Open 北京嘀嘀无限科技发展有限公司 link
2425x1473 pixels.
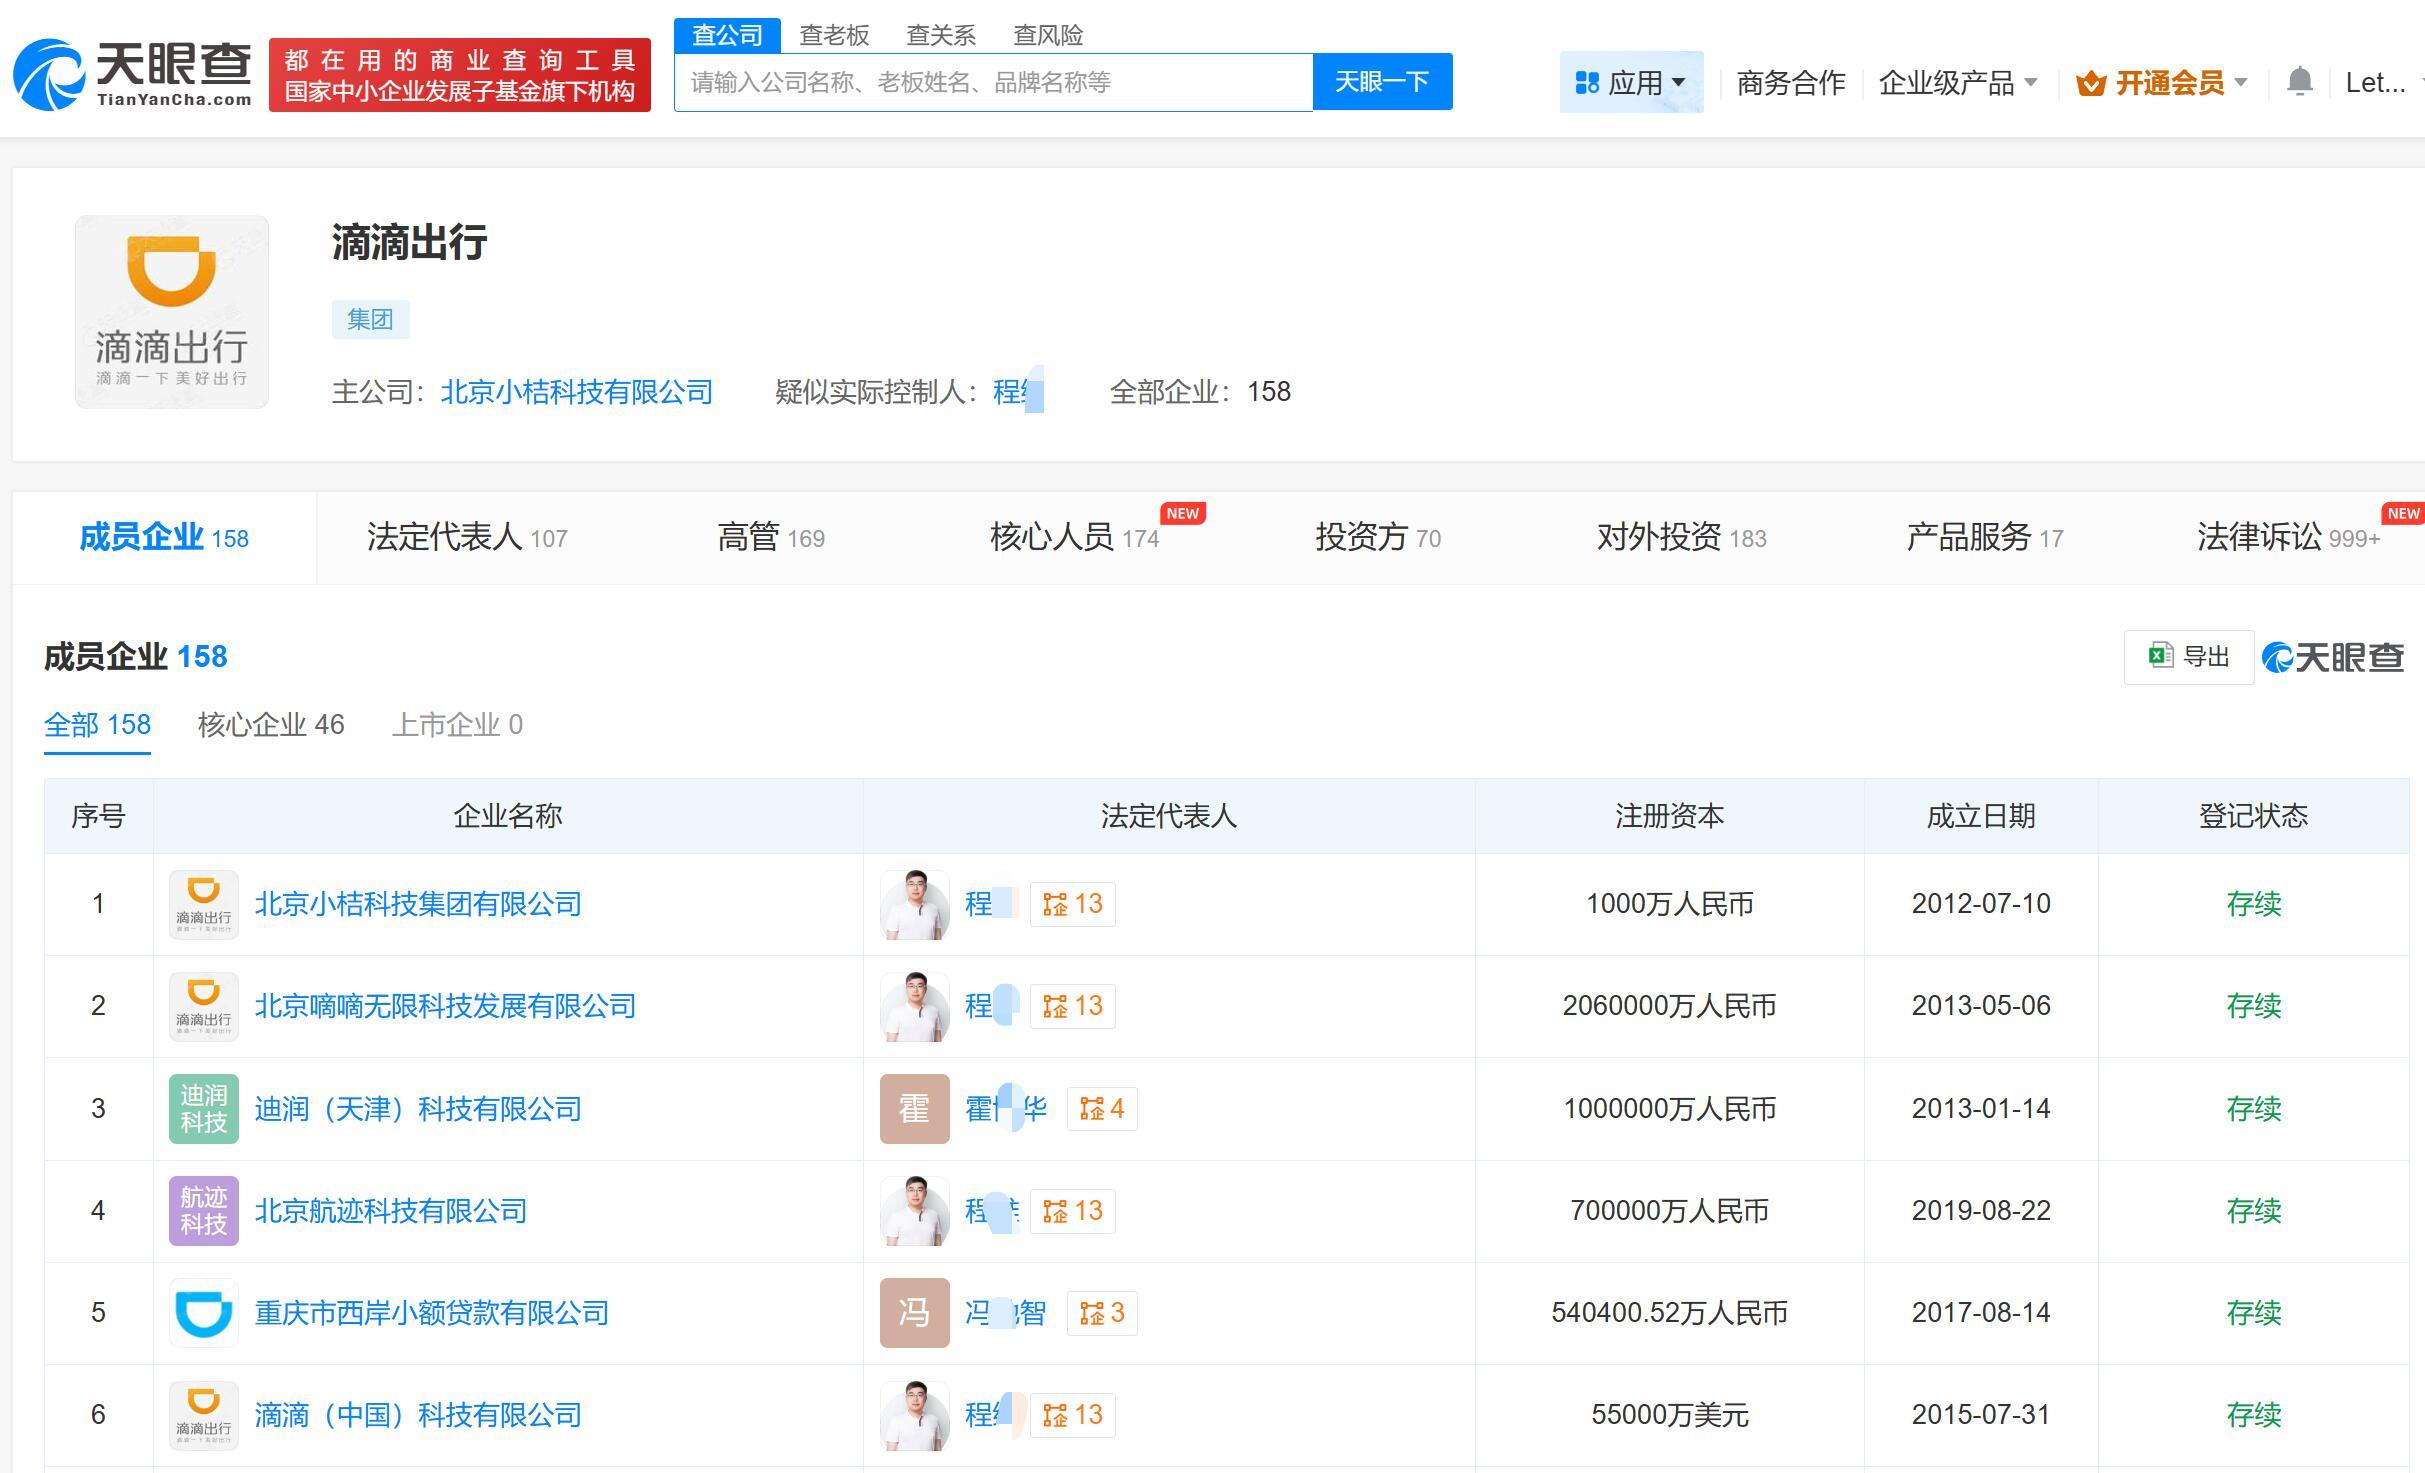(445, 1006)
